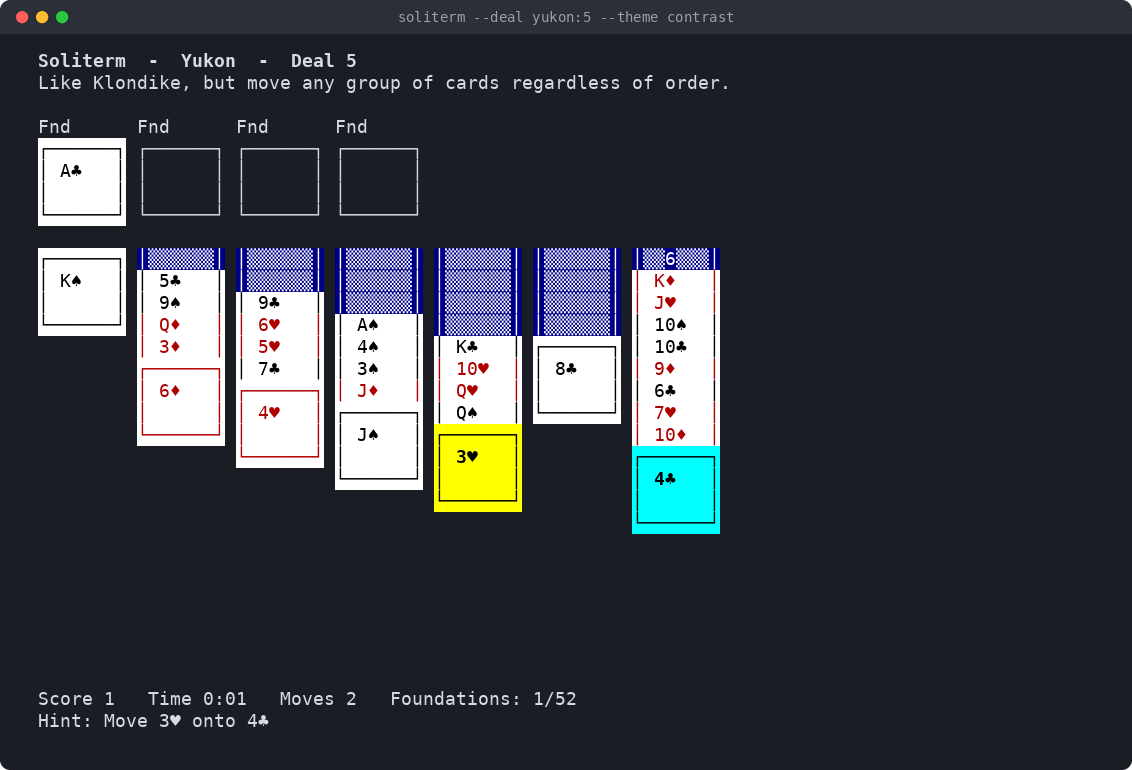Viewport: 1132px width, 770px height.
Task: Click the 5♥ card
Action: click(x=279, y=347)
